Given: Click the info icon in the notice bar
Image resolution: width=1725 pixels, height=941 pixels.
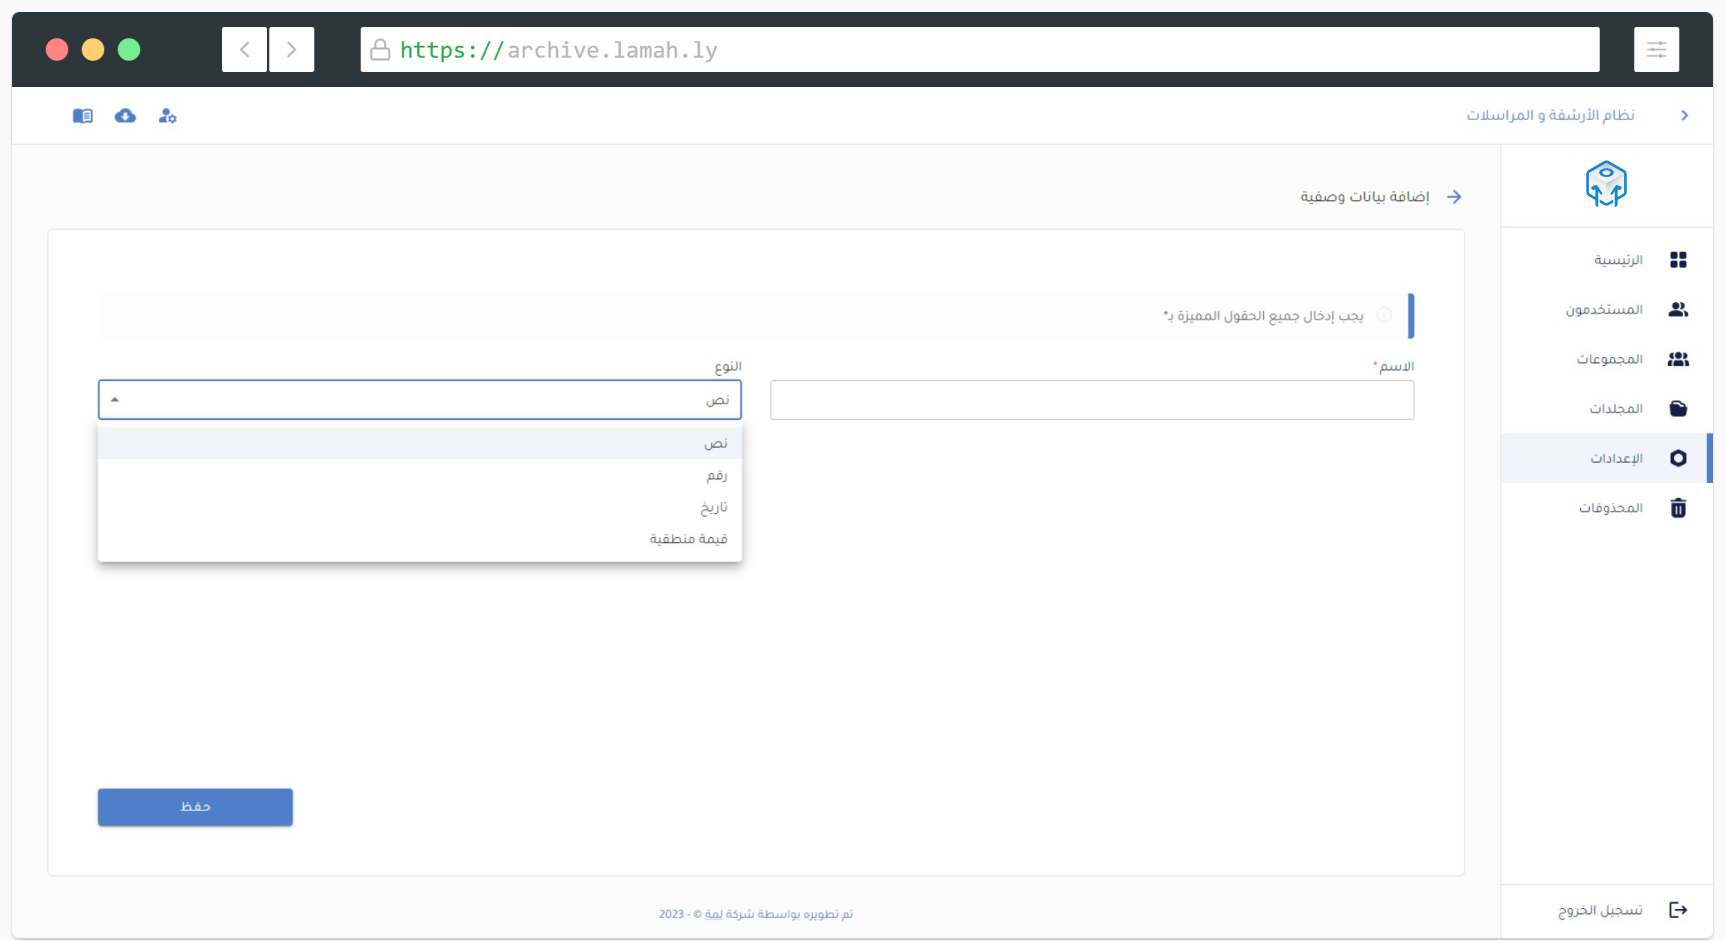Looking at the screenshot, I should click(1384, 316).
